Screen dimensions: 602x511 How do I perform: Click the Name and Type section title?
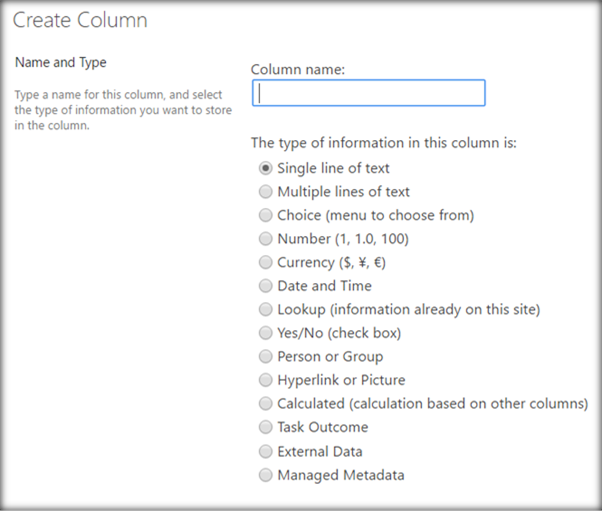pyautogui.click(x=61, y=63)
